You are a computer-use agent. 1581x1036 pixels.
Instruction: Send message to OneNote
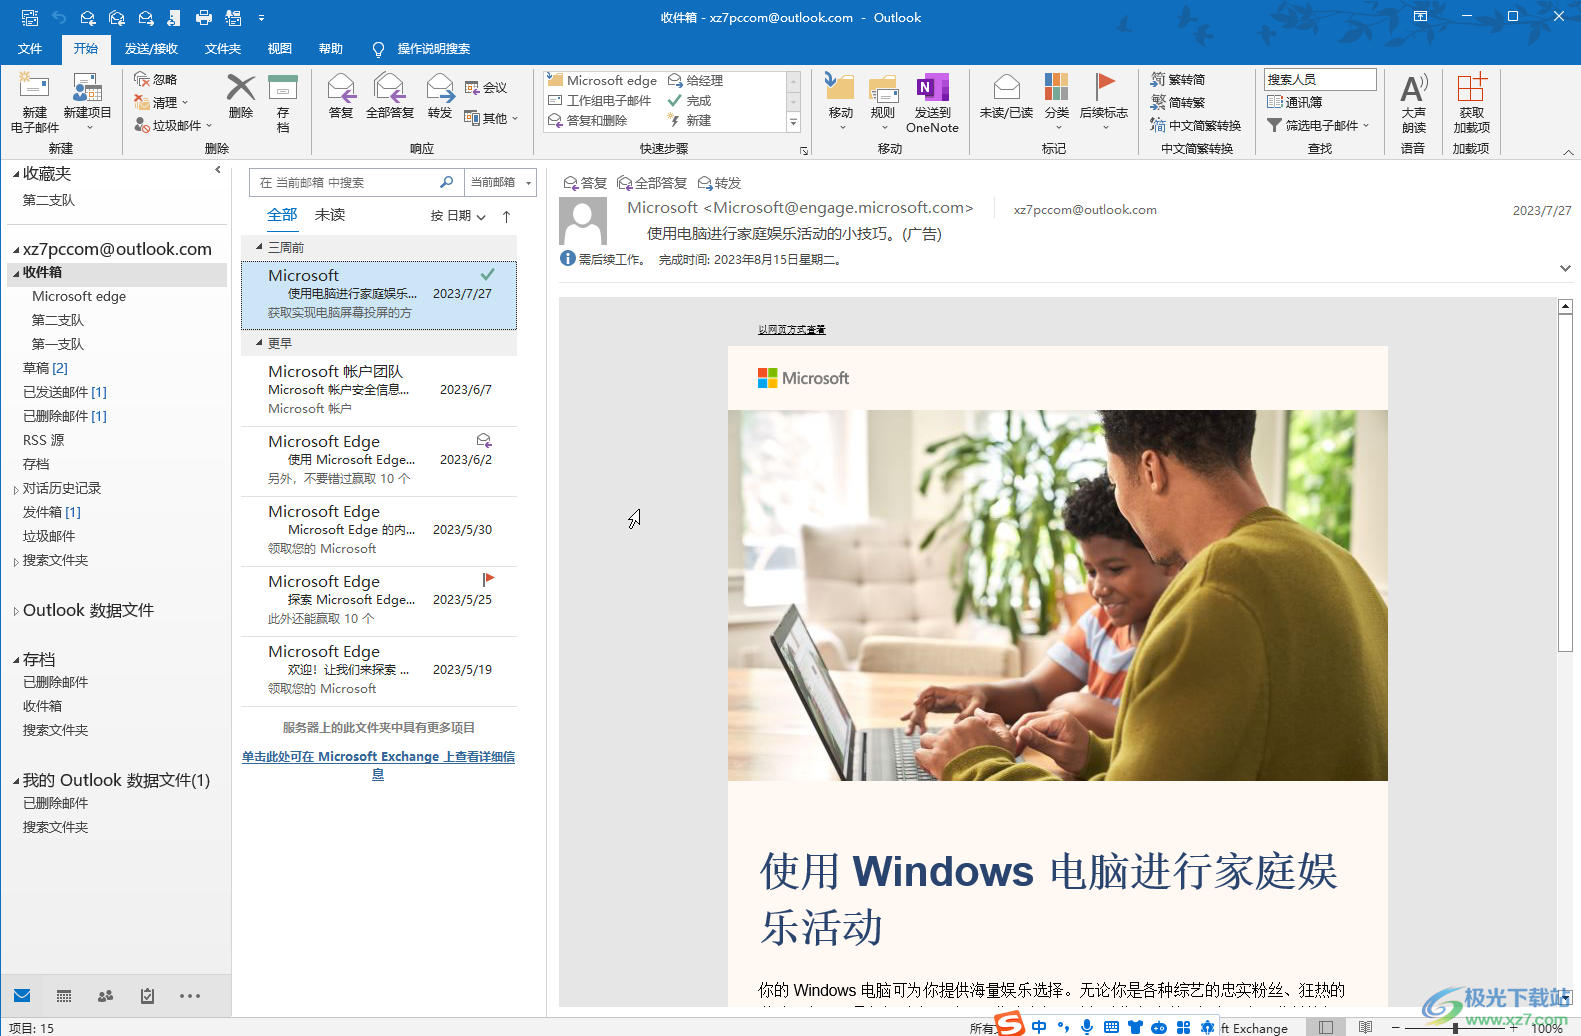[932, 103]
